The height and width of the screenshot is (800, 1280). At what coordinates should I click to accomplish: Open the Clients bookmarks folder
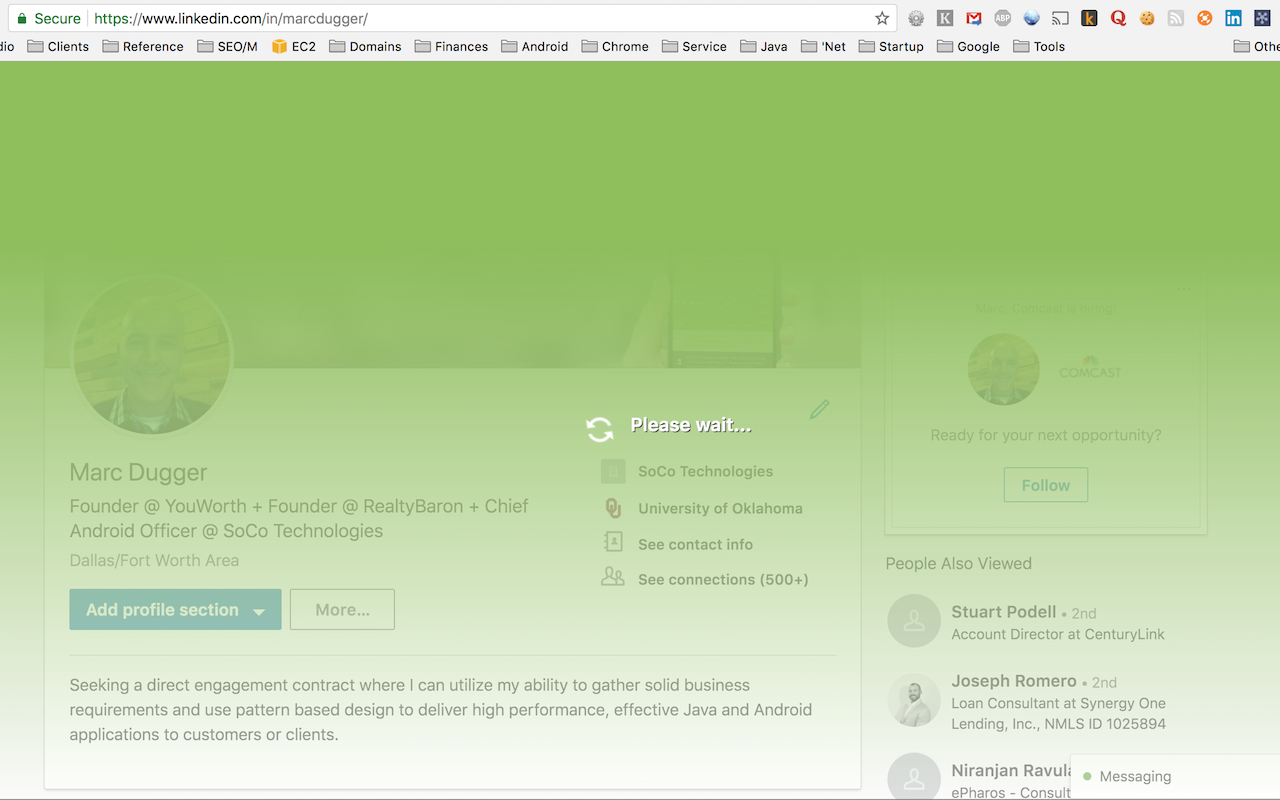(58, 46)
